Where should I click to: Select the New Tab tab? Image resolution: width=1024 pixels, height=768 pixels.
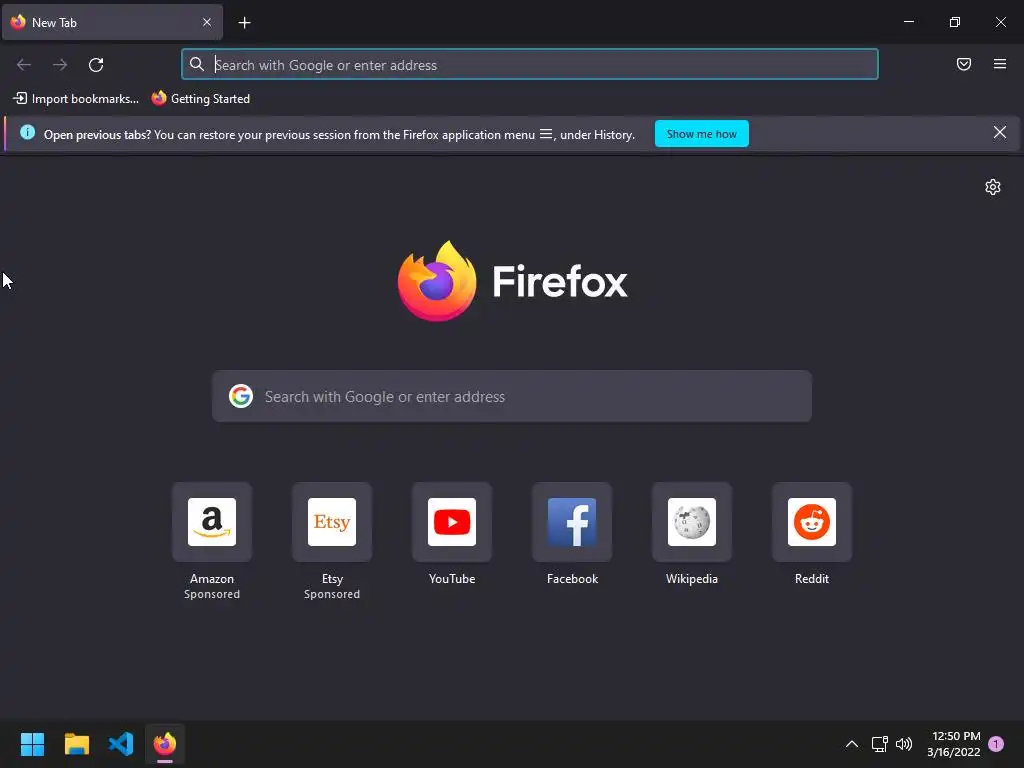point(112,22)
